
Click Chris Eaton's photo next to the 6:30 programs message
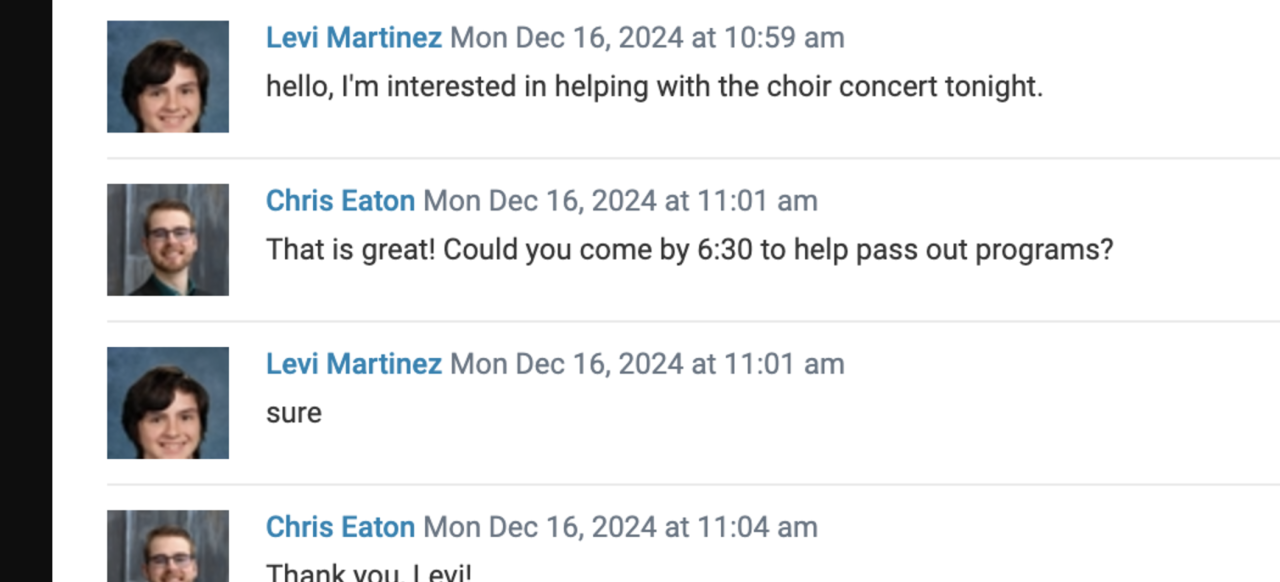tap(168, 240)
